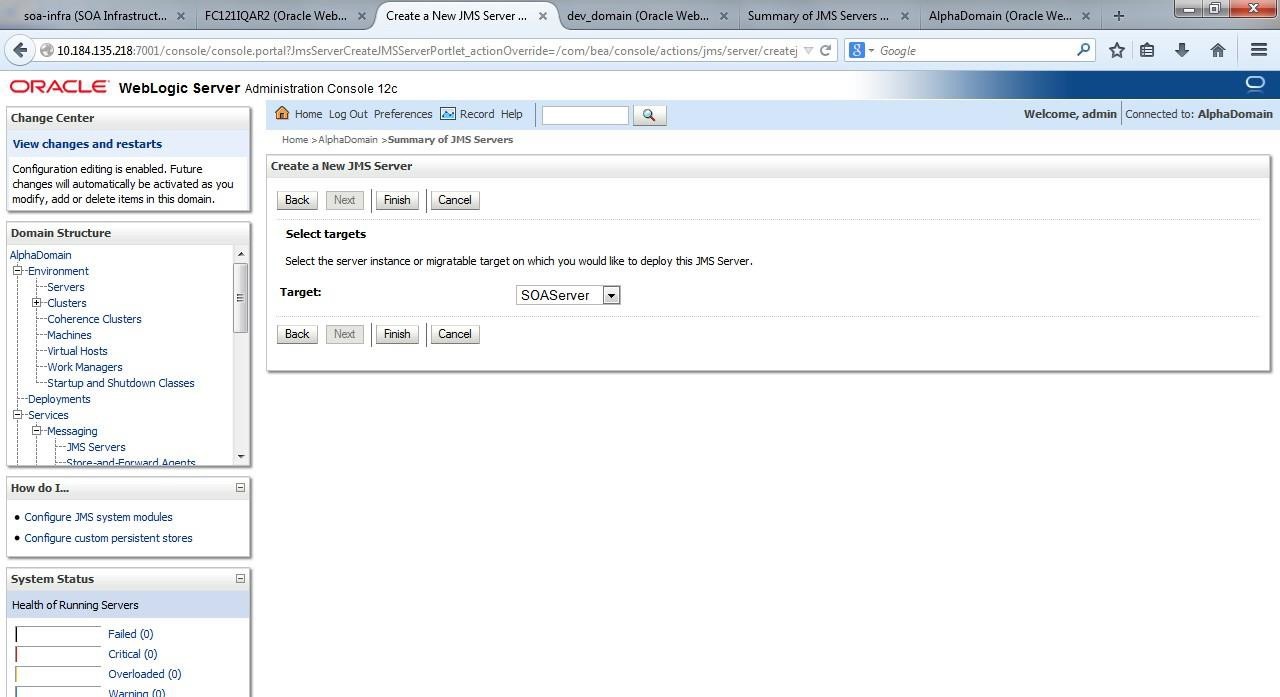Click AlphaDomain breadcrumb link
1280x697 pixels.
pyautogui.click(x=348, y=140)
